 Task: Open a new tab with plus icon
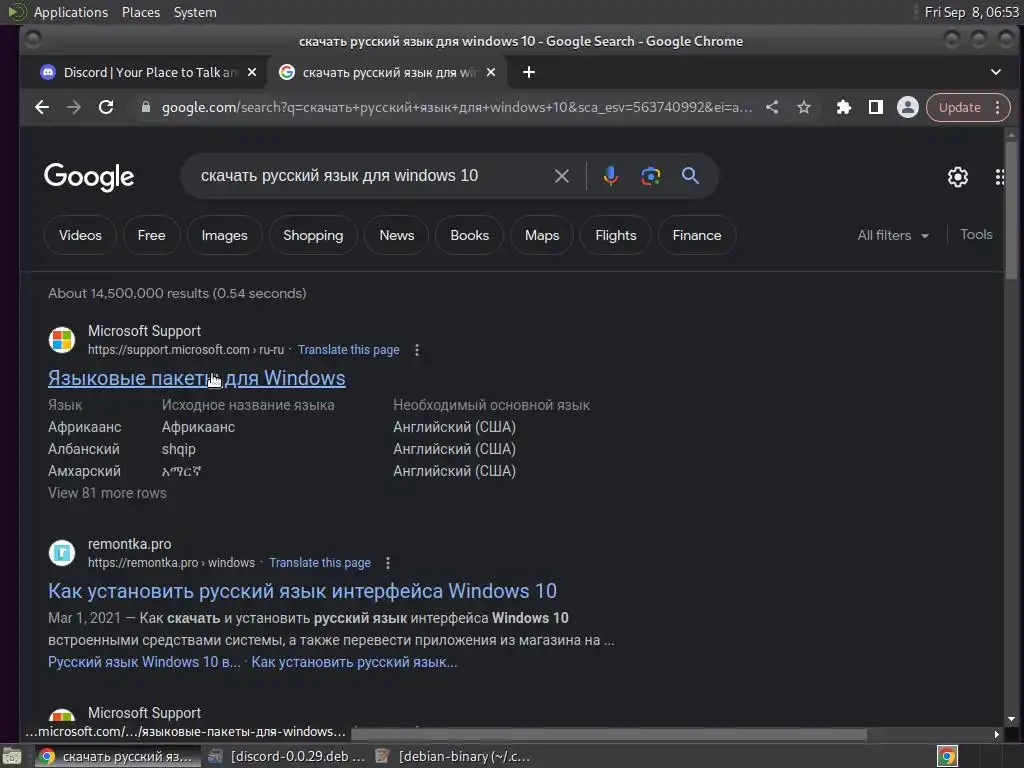[x=529, y=72]
